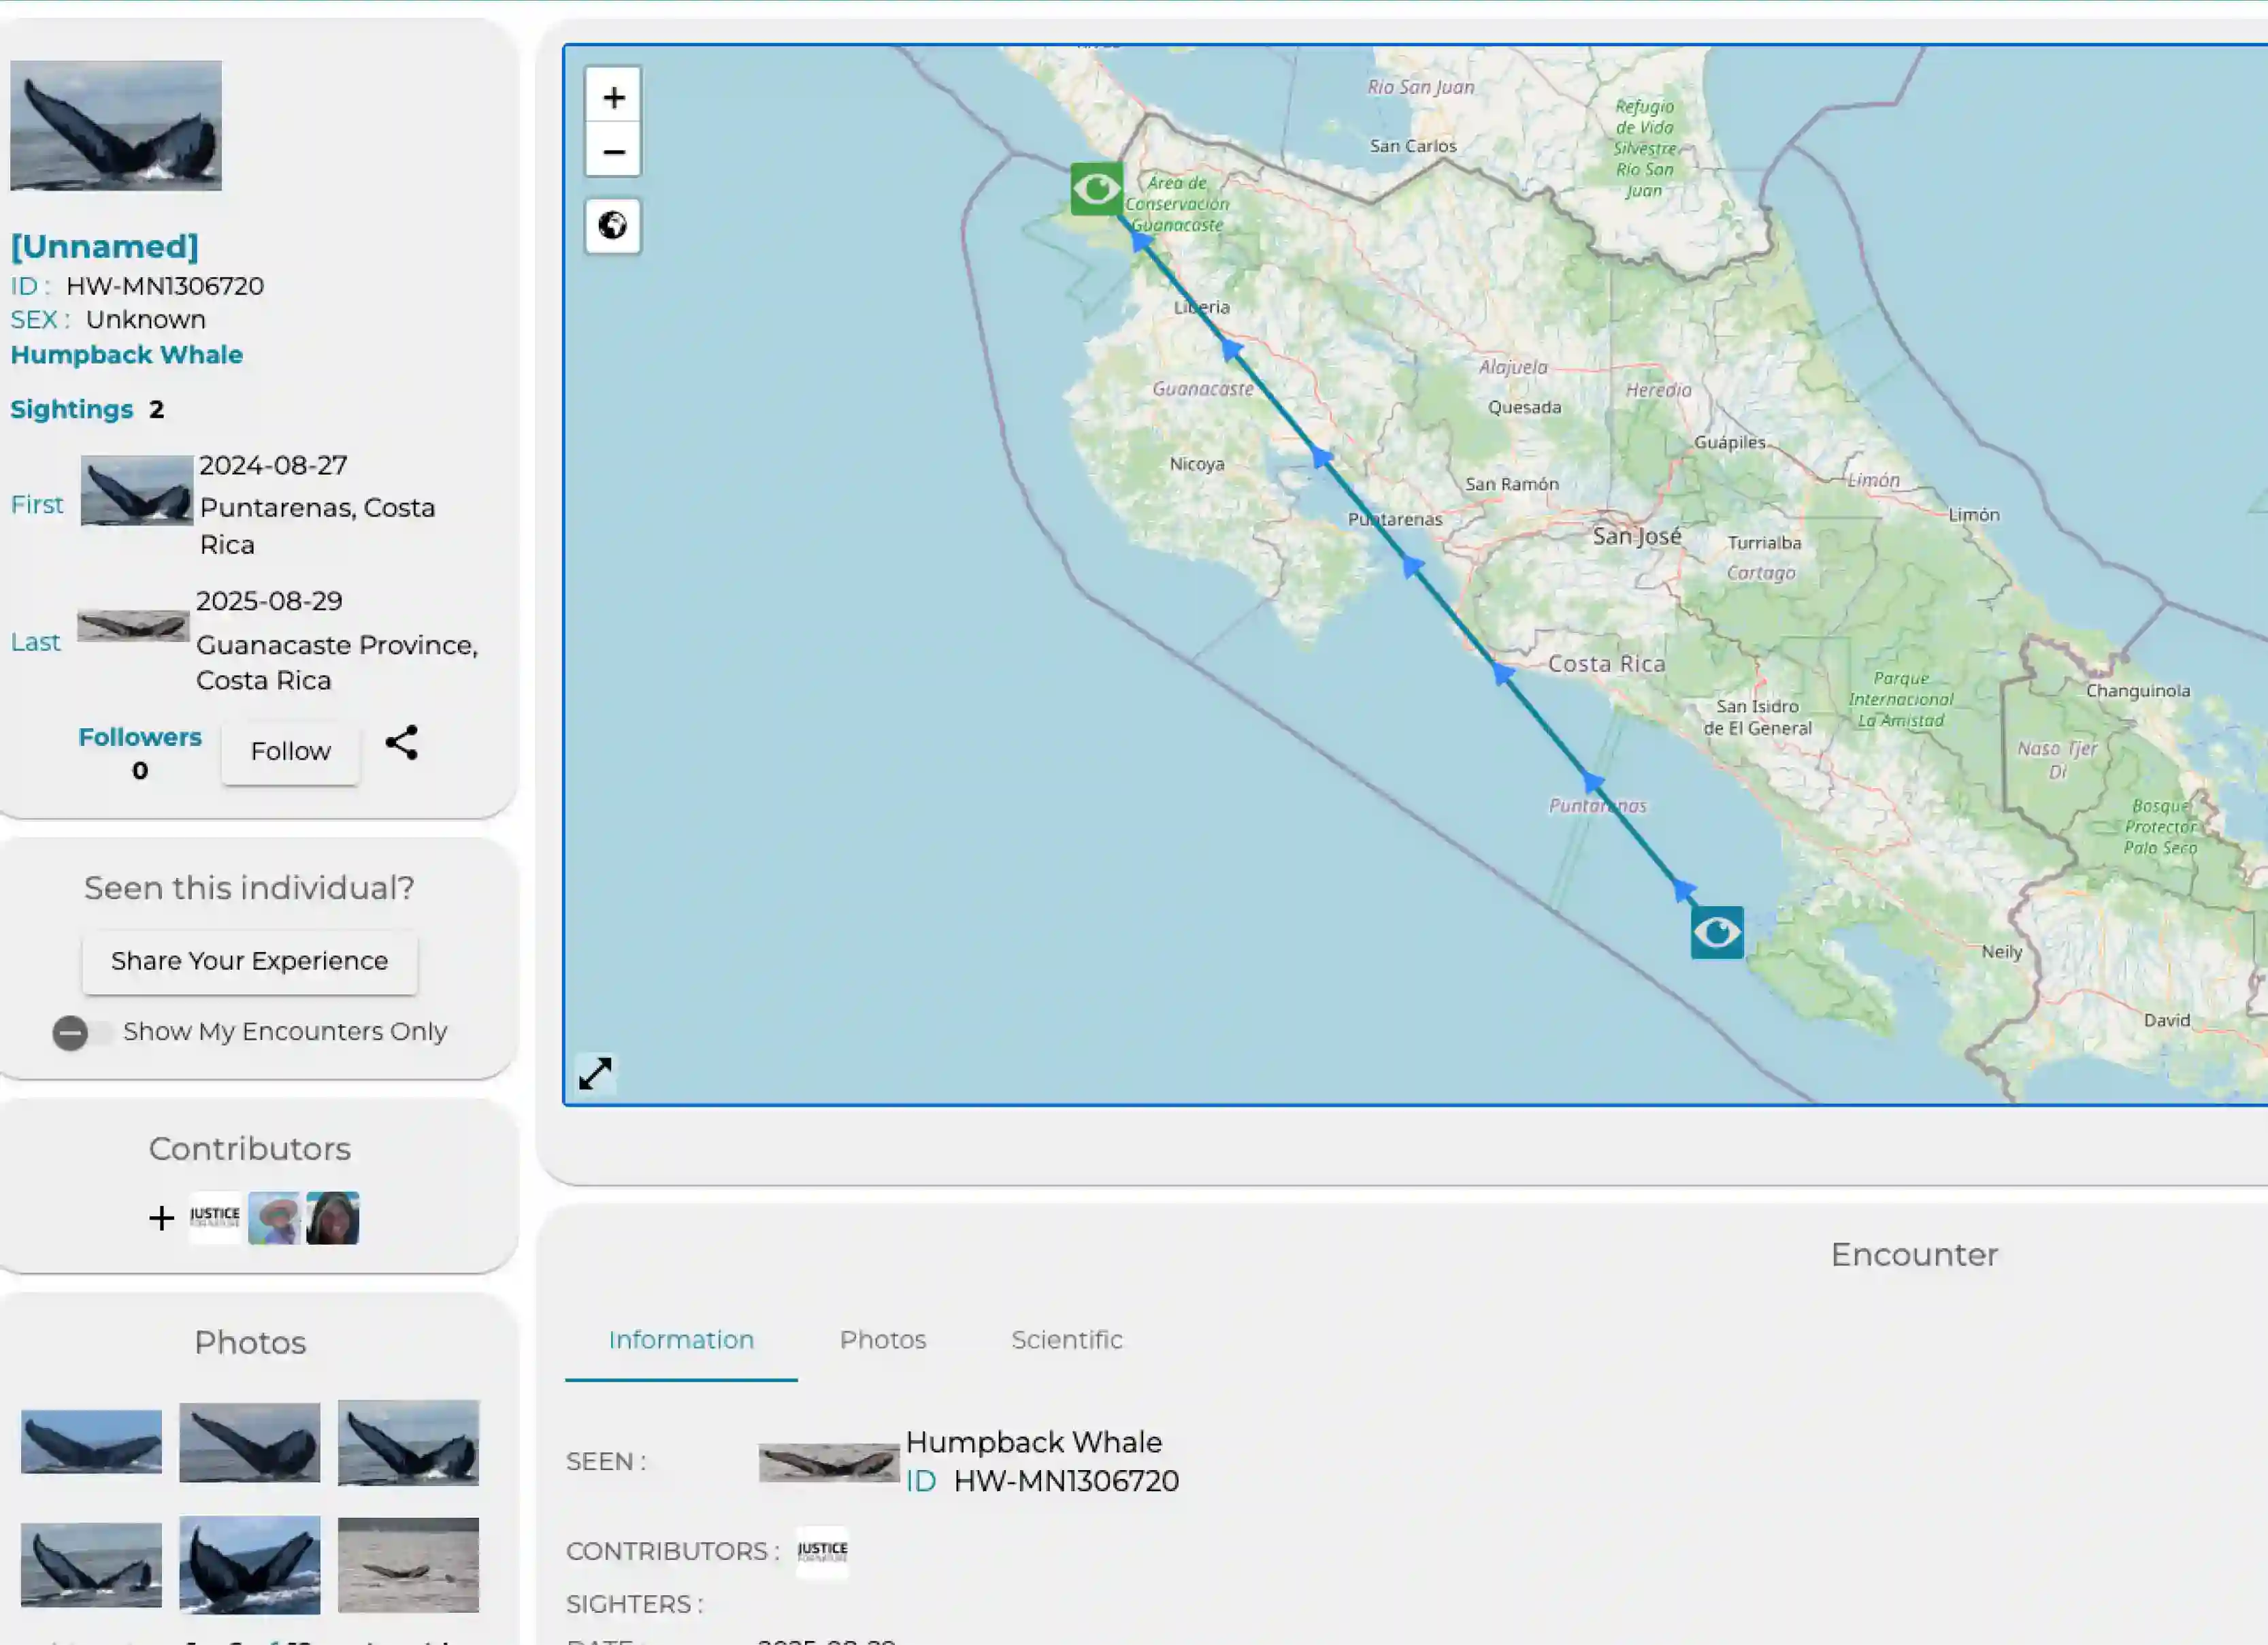Screen dimensions: 2268x1645
Task: Click the green eye sighting marker
Action: pyautogui.click(x=1096, y=189)
